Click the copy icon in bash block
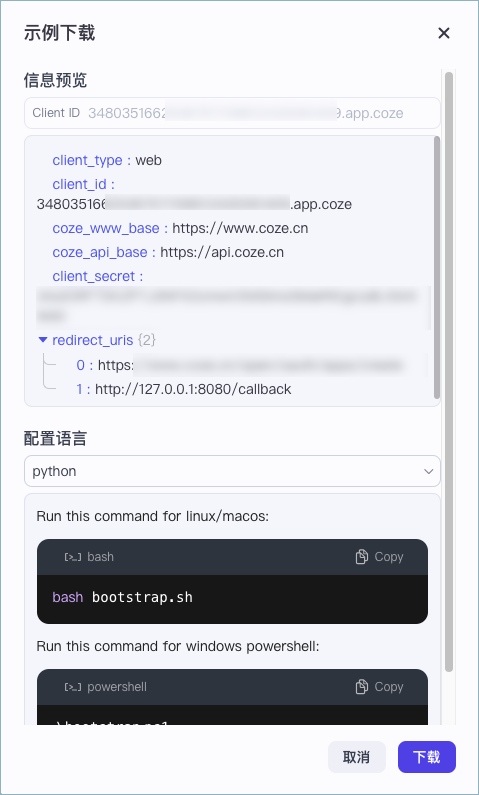Image resolution: width=479 pixels, height=795 pixels. [361, 557]
